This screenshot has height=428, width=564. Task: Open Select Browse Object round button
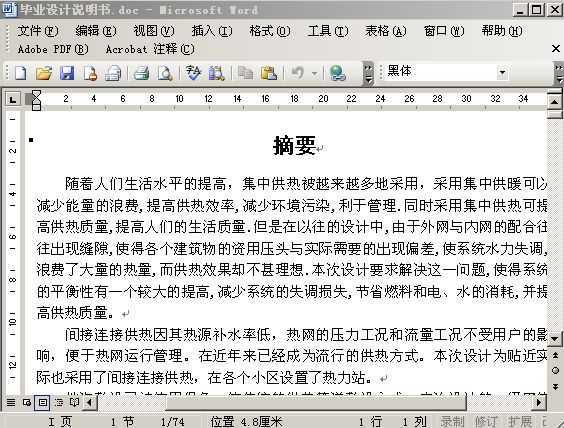coord(555,370)
